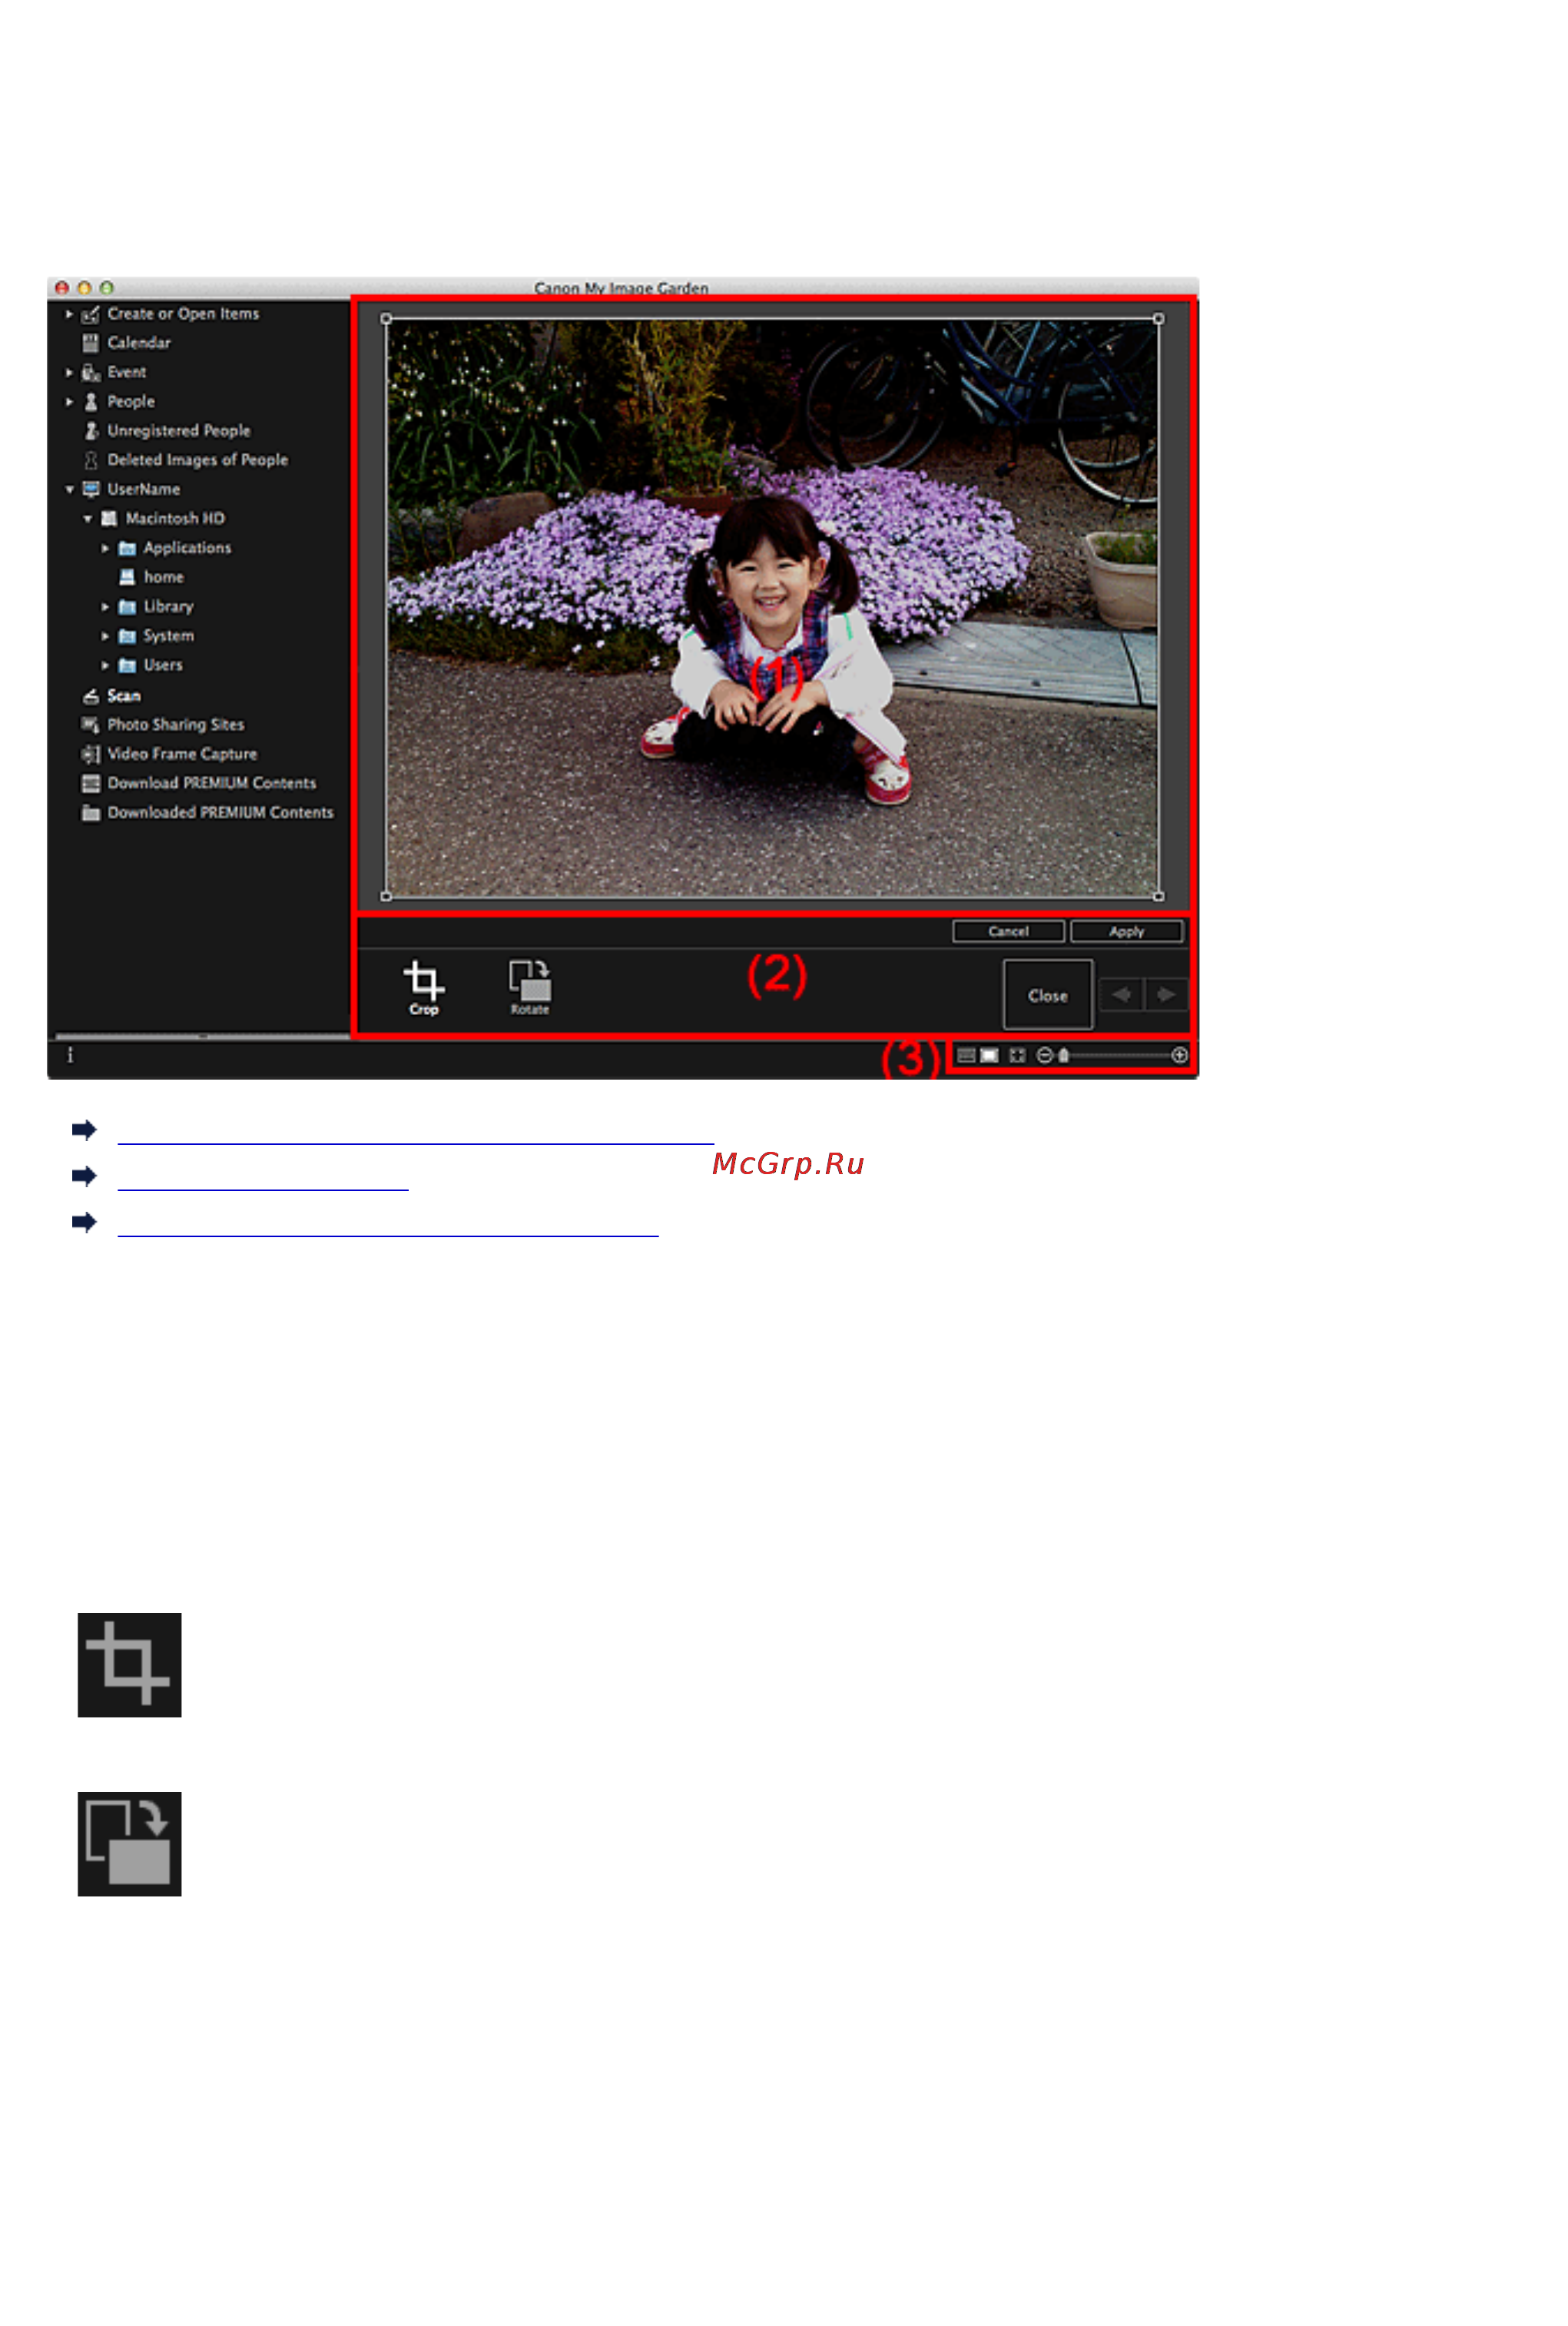1568x2326 pixels.
Task: Open the information icon at bottom left
Action: pyautogui.click(x=70, y=1055)
